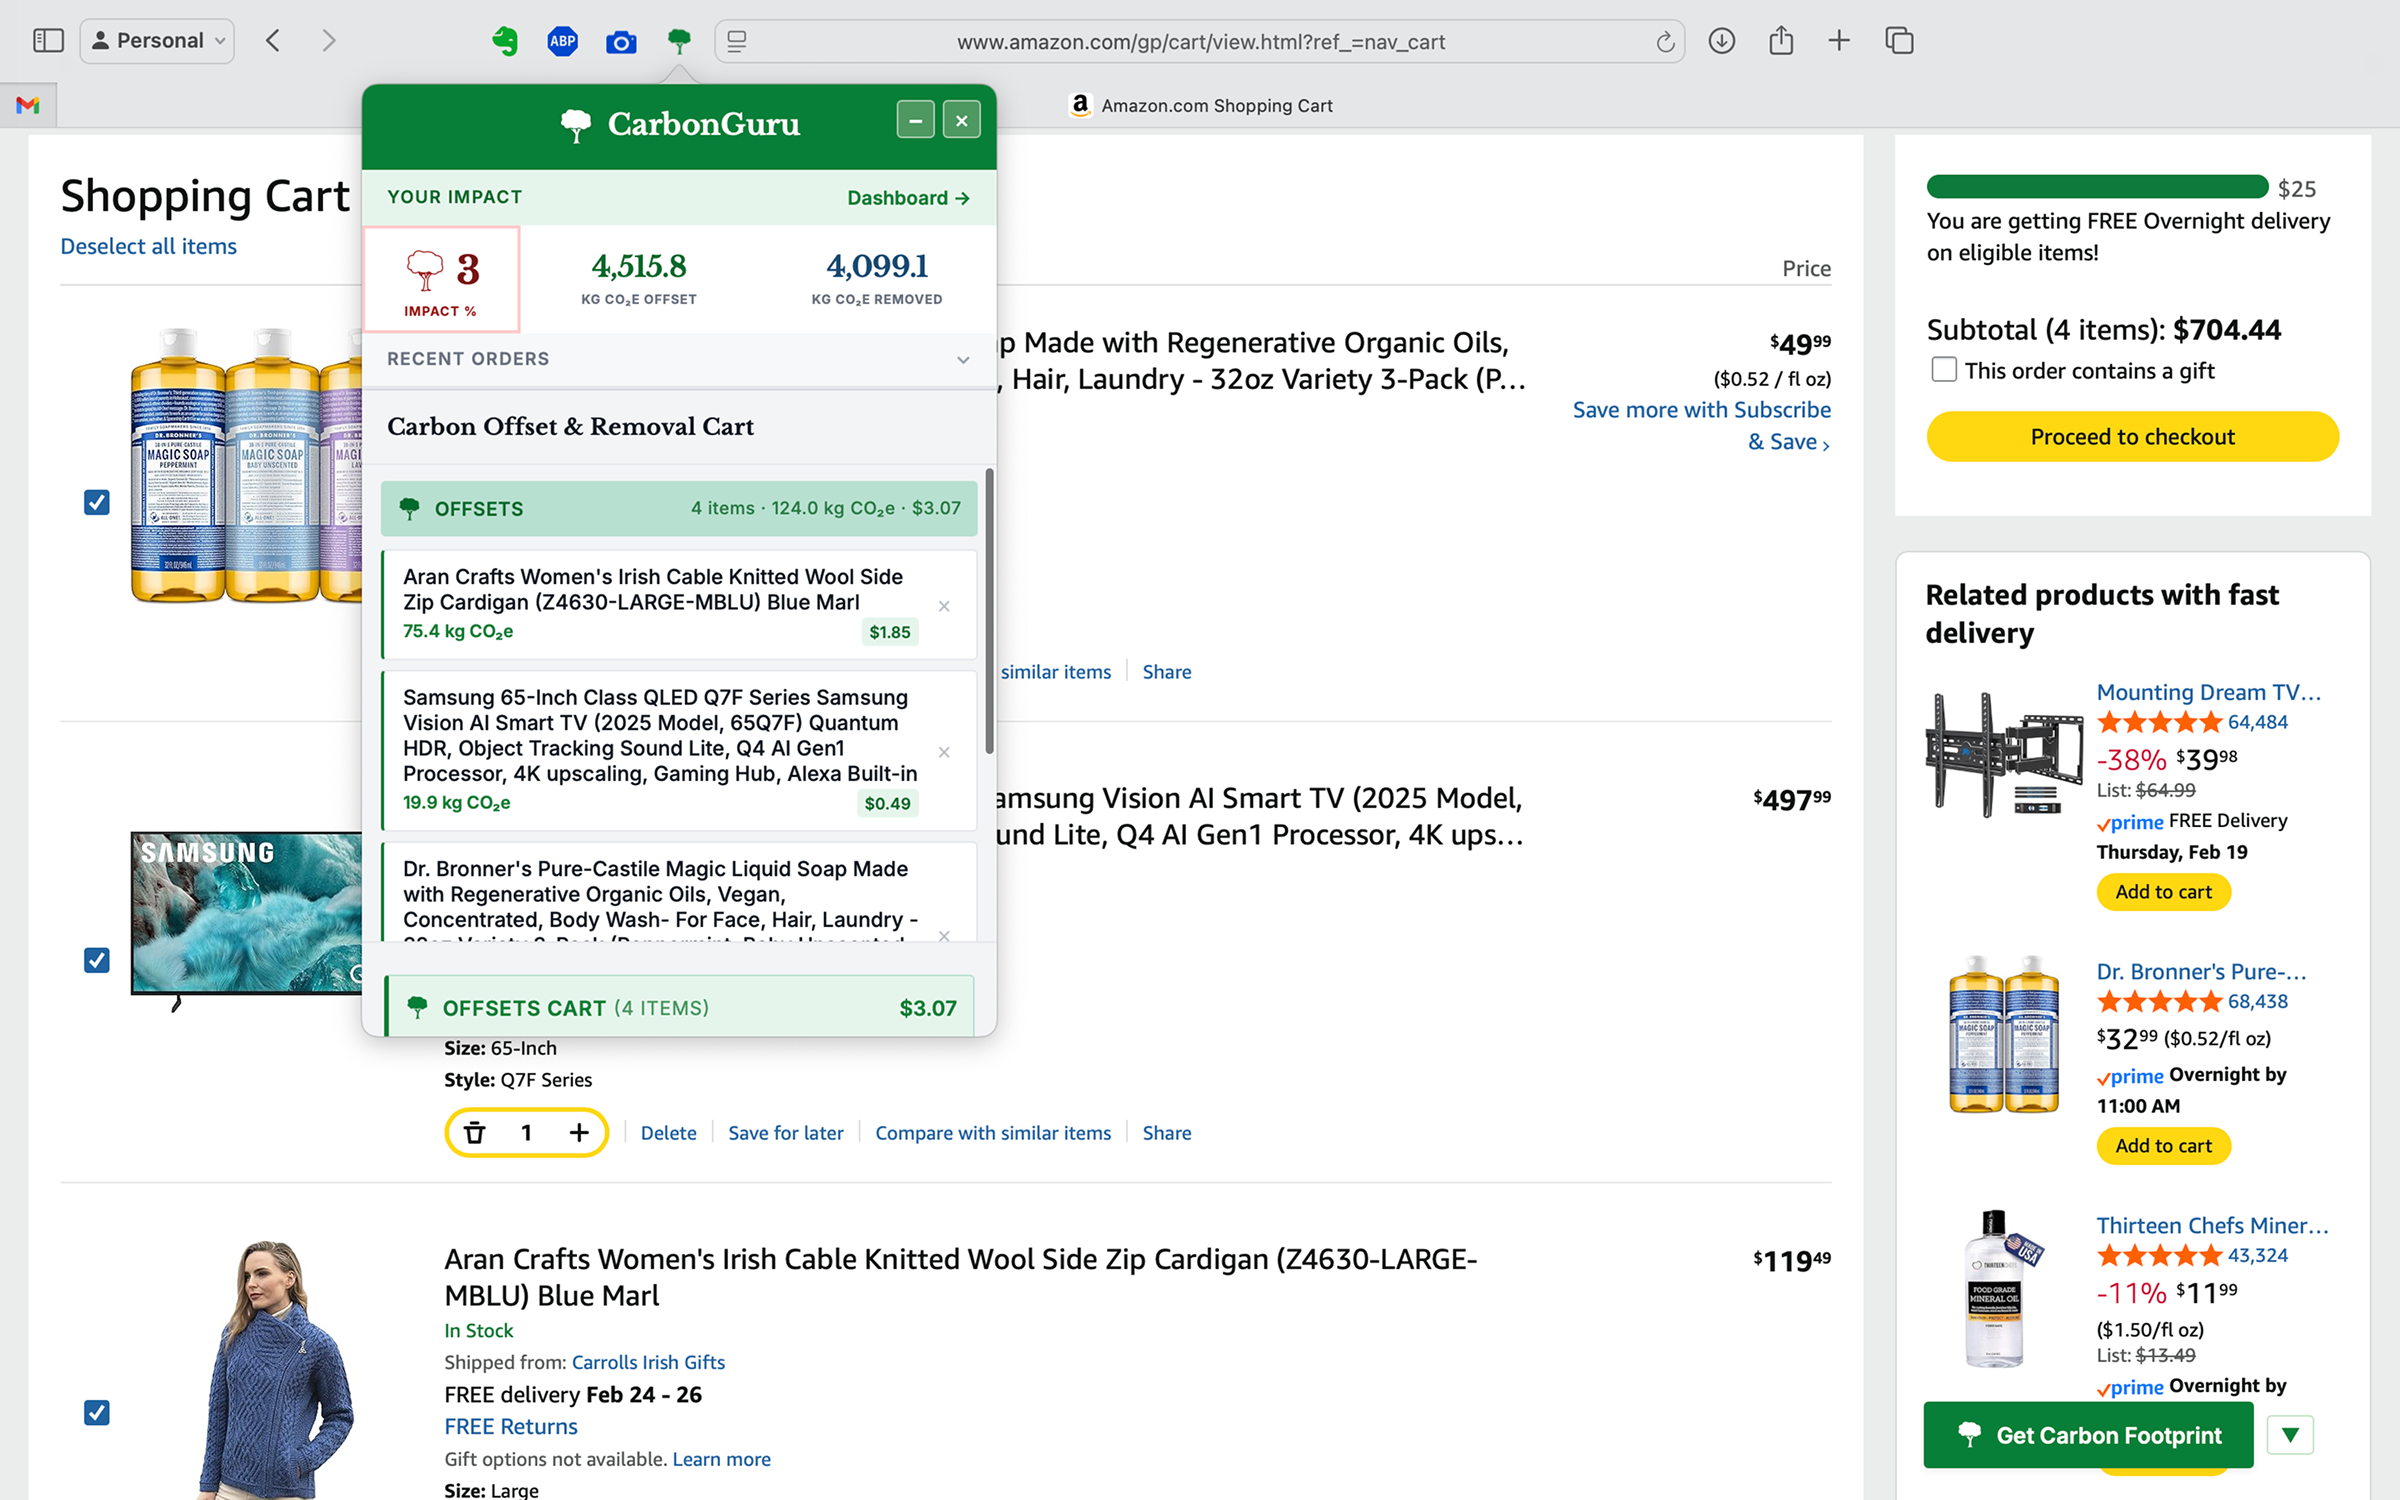Image resolution: width=2400 pixels, height=1500 pixels.
Task: Click the CarbonGuru cart scrollbar
Action: (x=989, y=610)
